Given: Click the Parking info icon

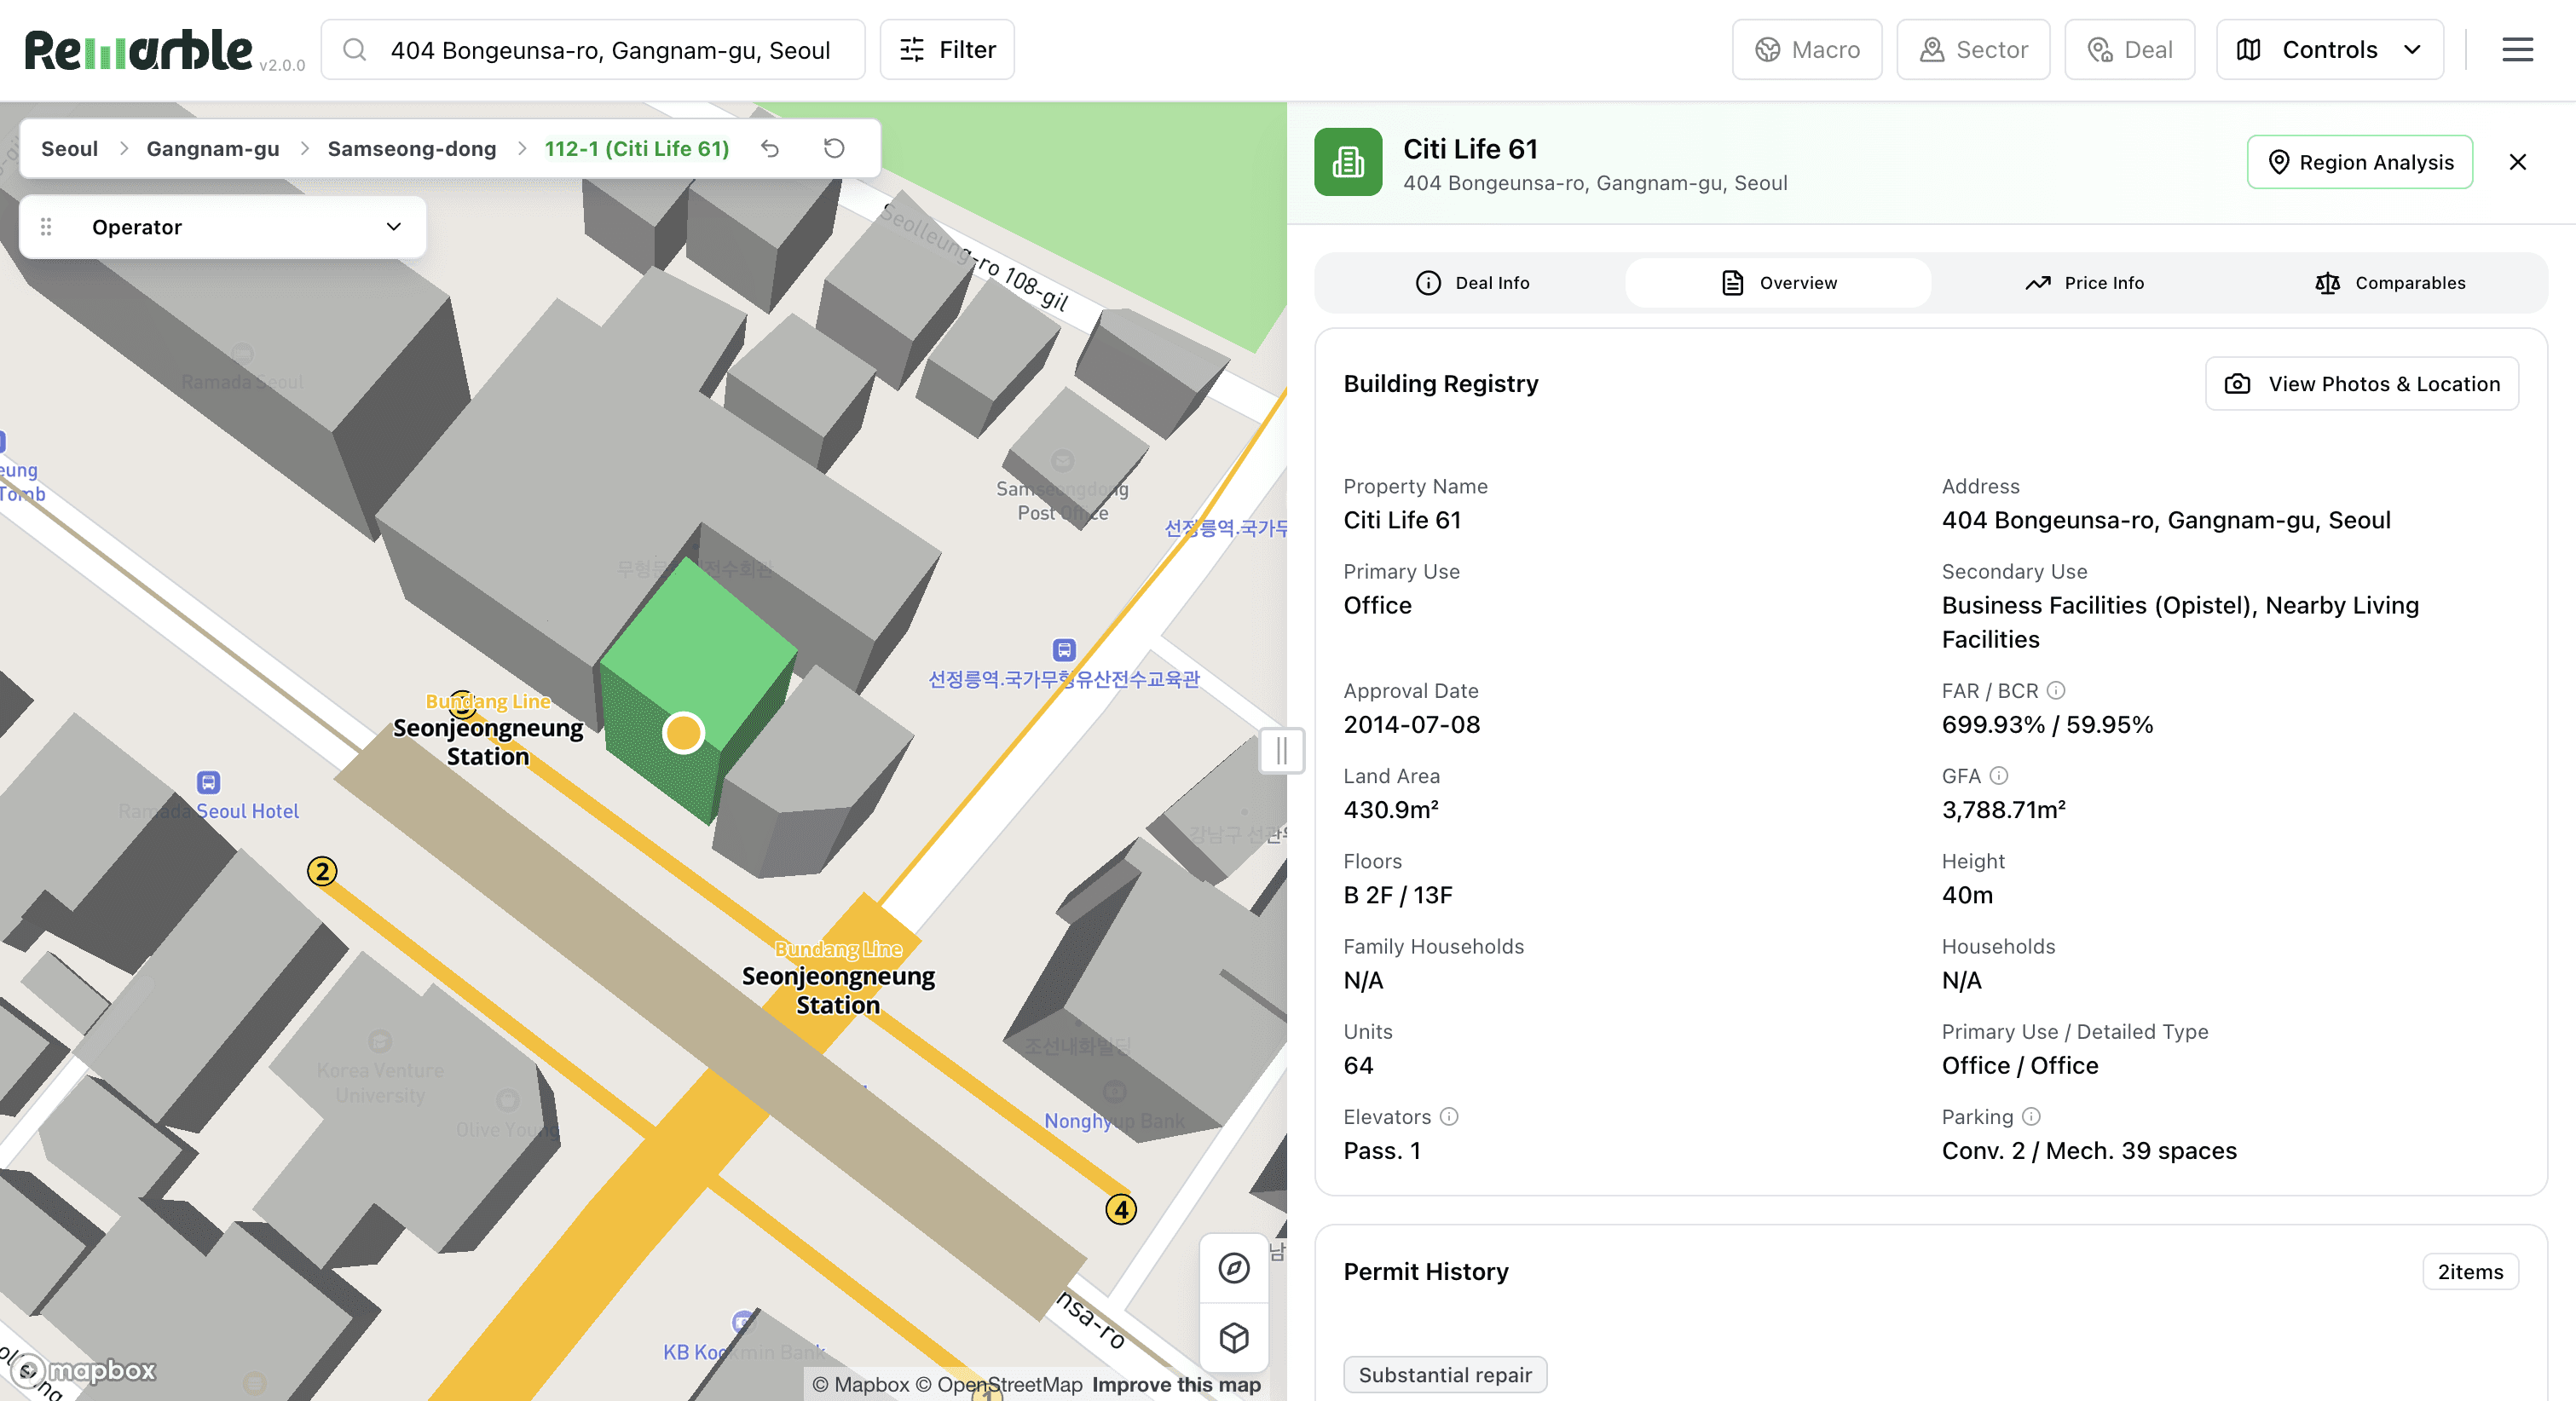Looking at the screenshot, I should (2031, 1116).
